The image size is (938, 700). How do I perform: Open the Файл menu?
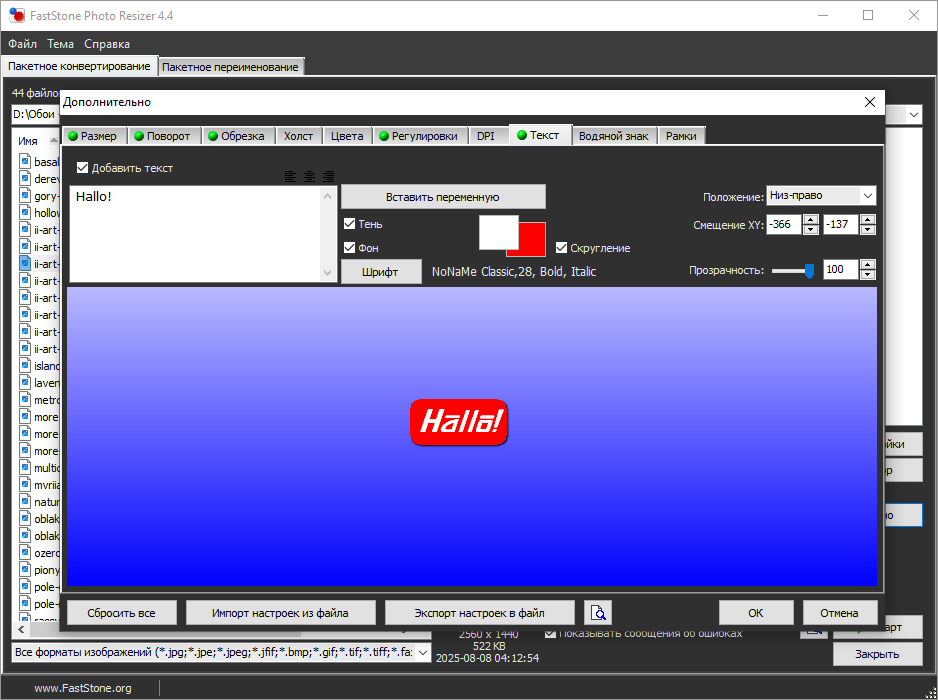22,44
